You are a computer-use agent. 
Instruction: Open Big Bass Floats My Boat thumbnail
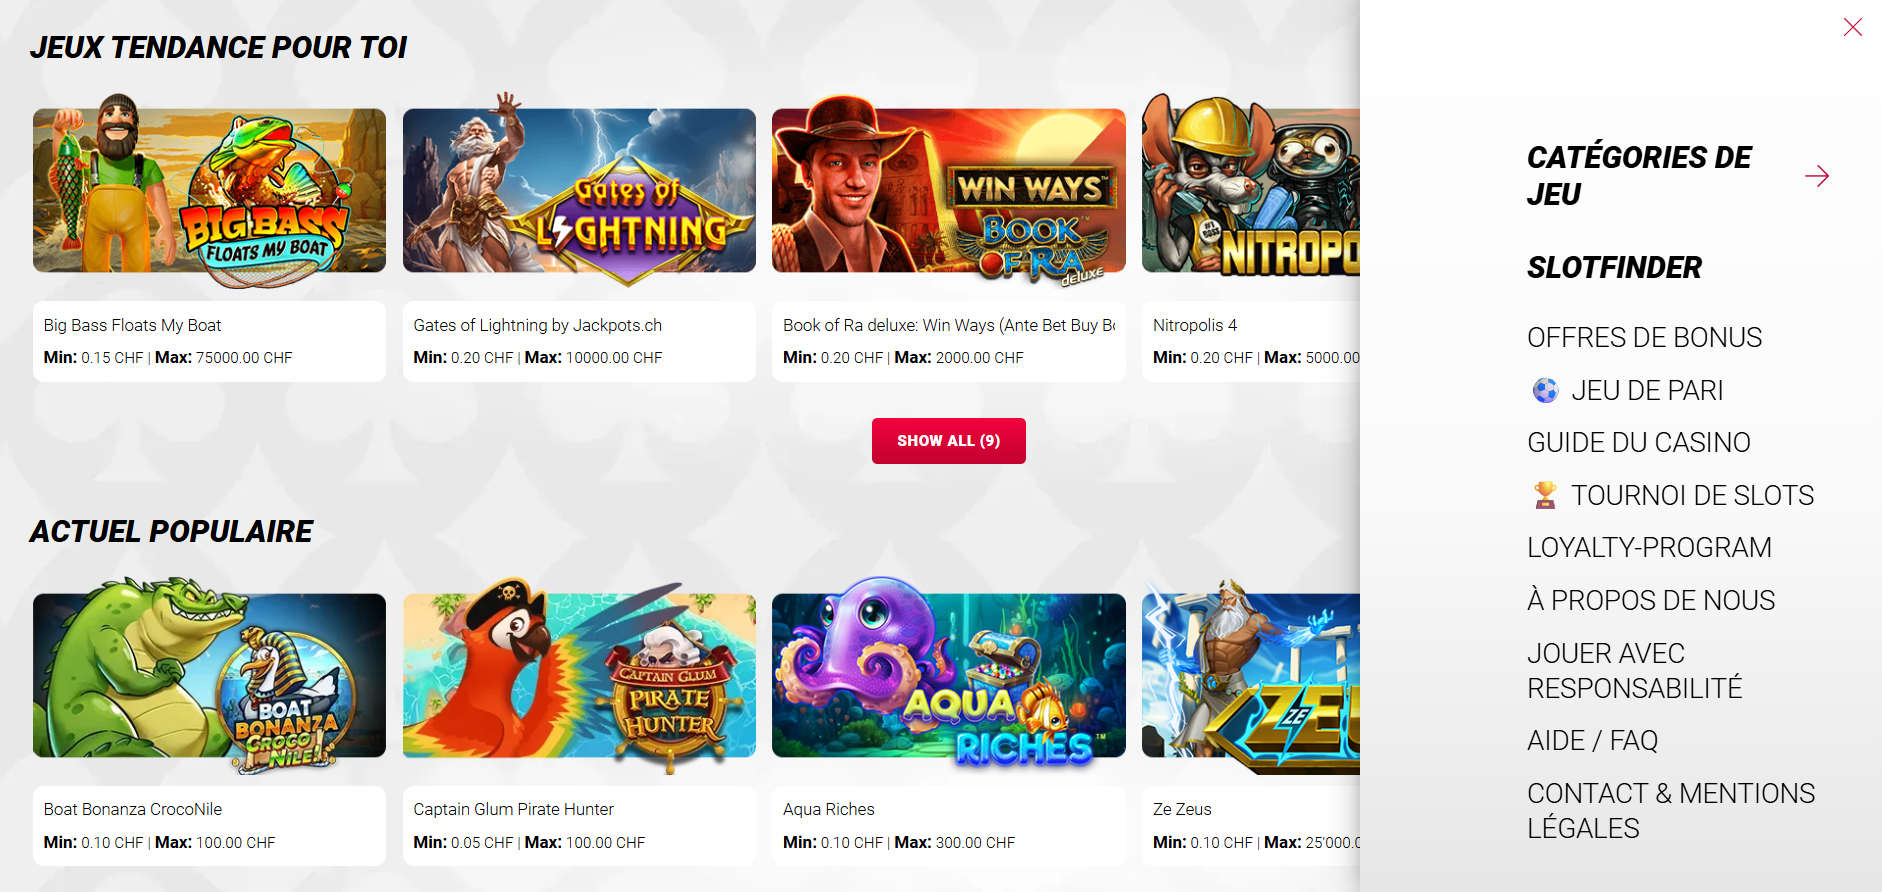click(209, 190)
